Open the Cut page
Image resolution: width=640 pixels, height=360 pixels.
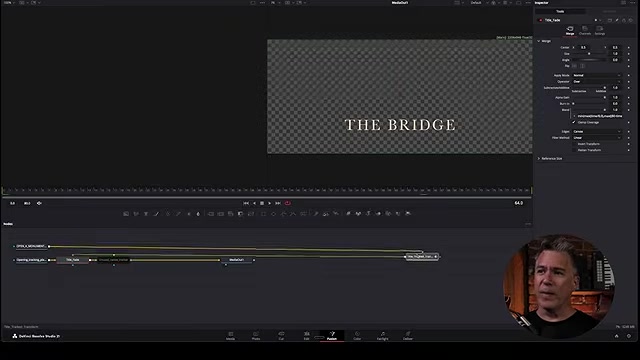pyautogui.click(x=281, y=336)
